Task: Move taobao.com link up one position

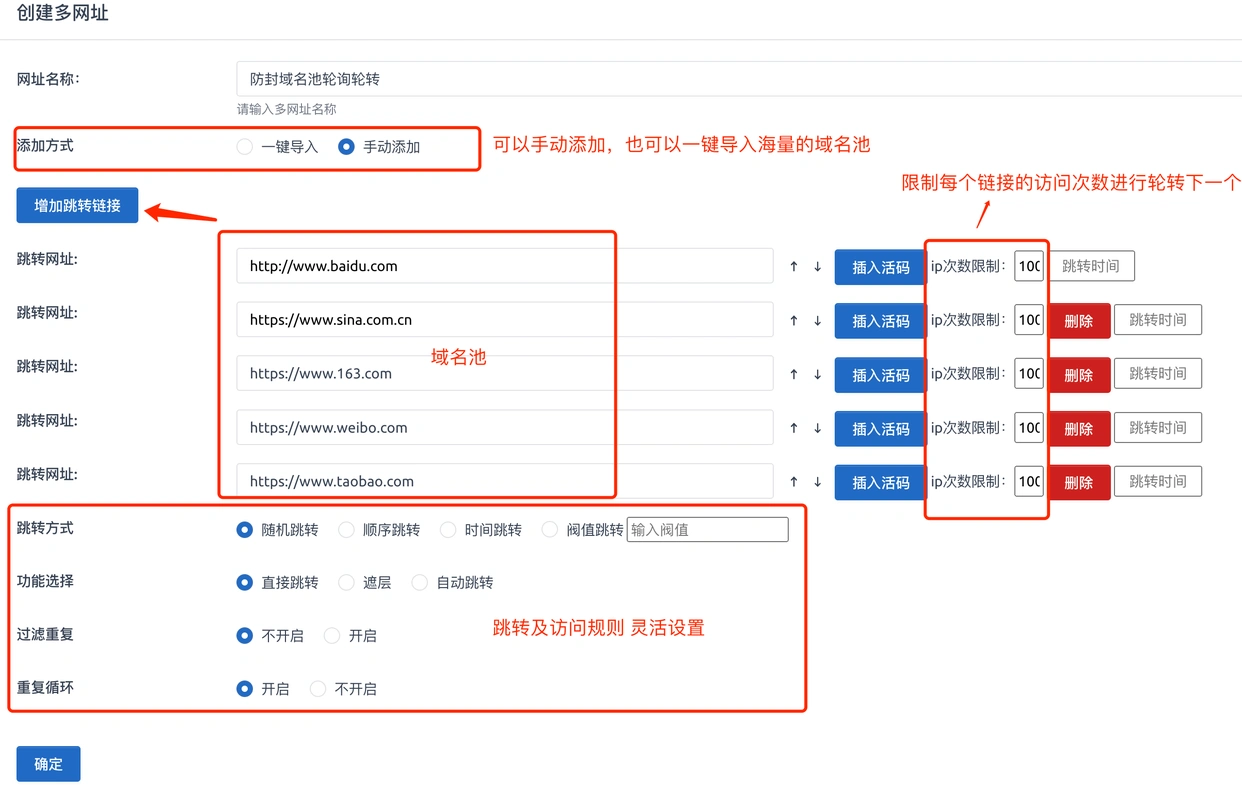Action: pyautogui.click(x=794, y=482)
